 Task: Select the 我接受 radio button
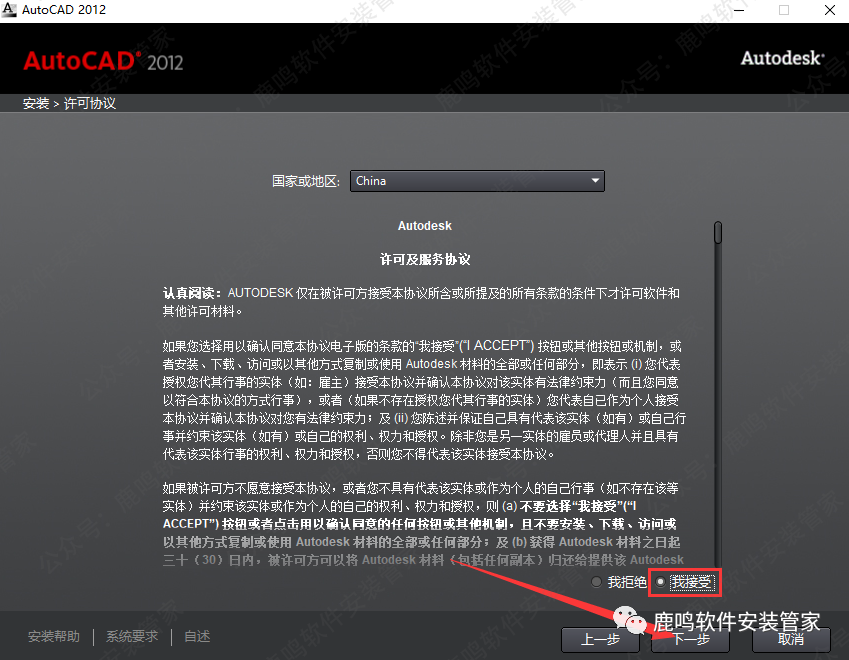661,581
